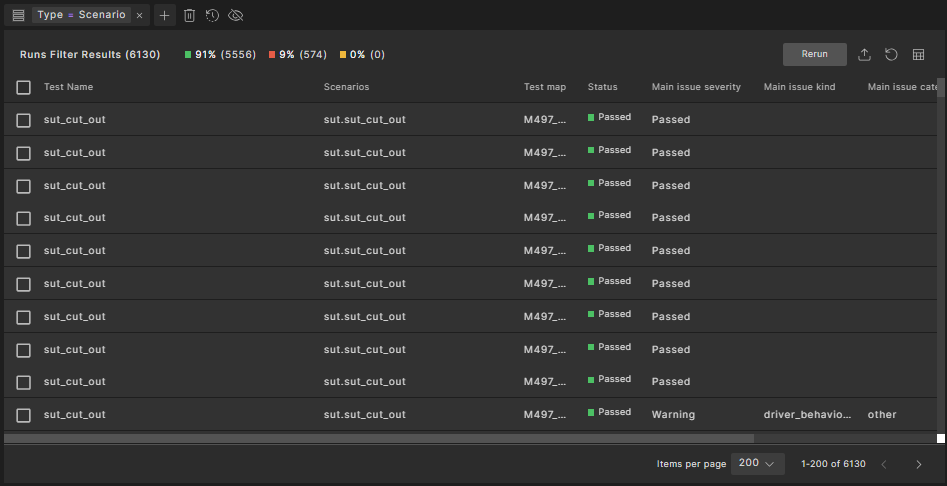Sort by Test Name column header
The width and height of the screenshot is (947, 486).
point(68,87)
